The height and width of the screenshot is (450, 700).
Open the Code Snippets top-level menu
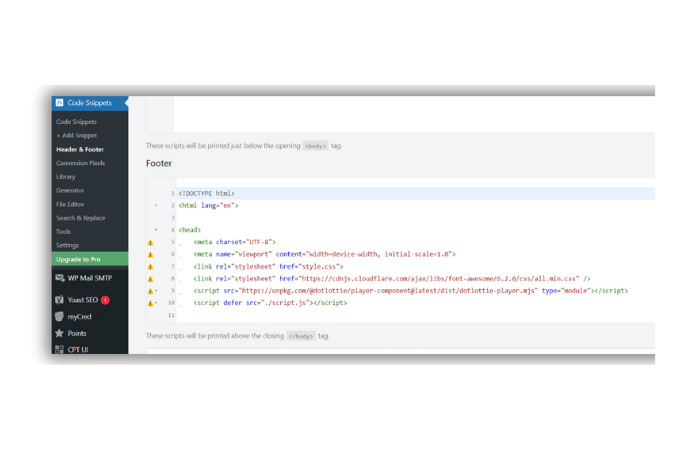pos(90,103)
